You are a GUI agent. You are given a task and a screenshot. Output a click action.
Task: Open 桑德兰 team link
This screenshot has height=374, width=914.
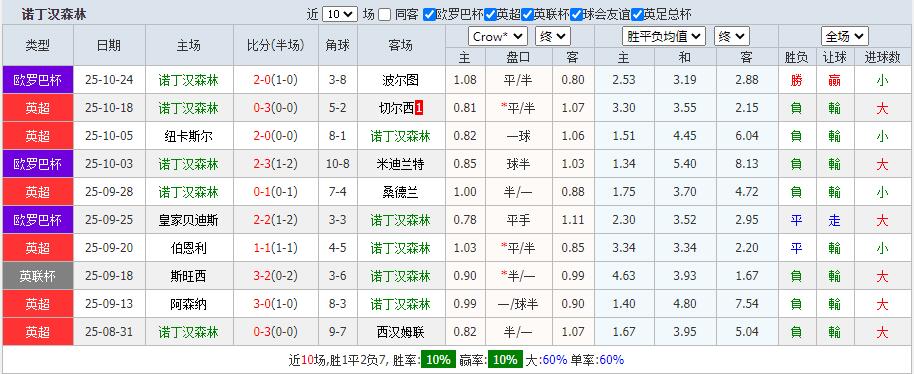(x=400, y=192)
